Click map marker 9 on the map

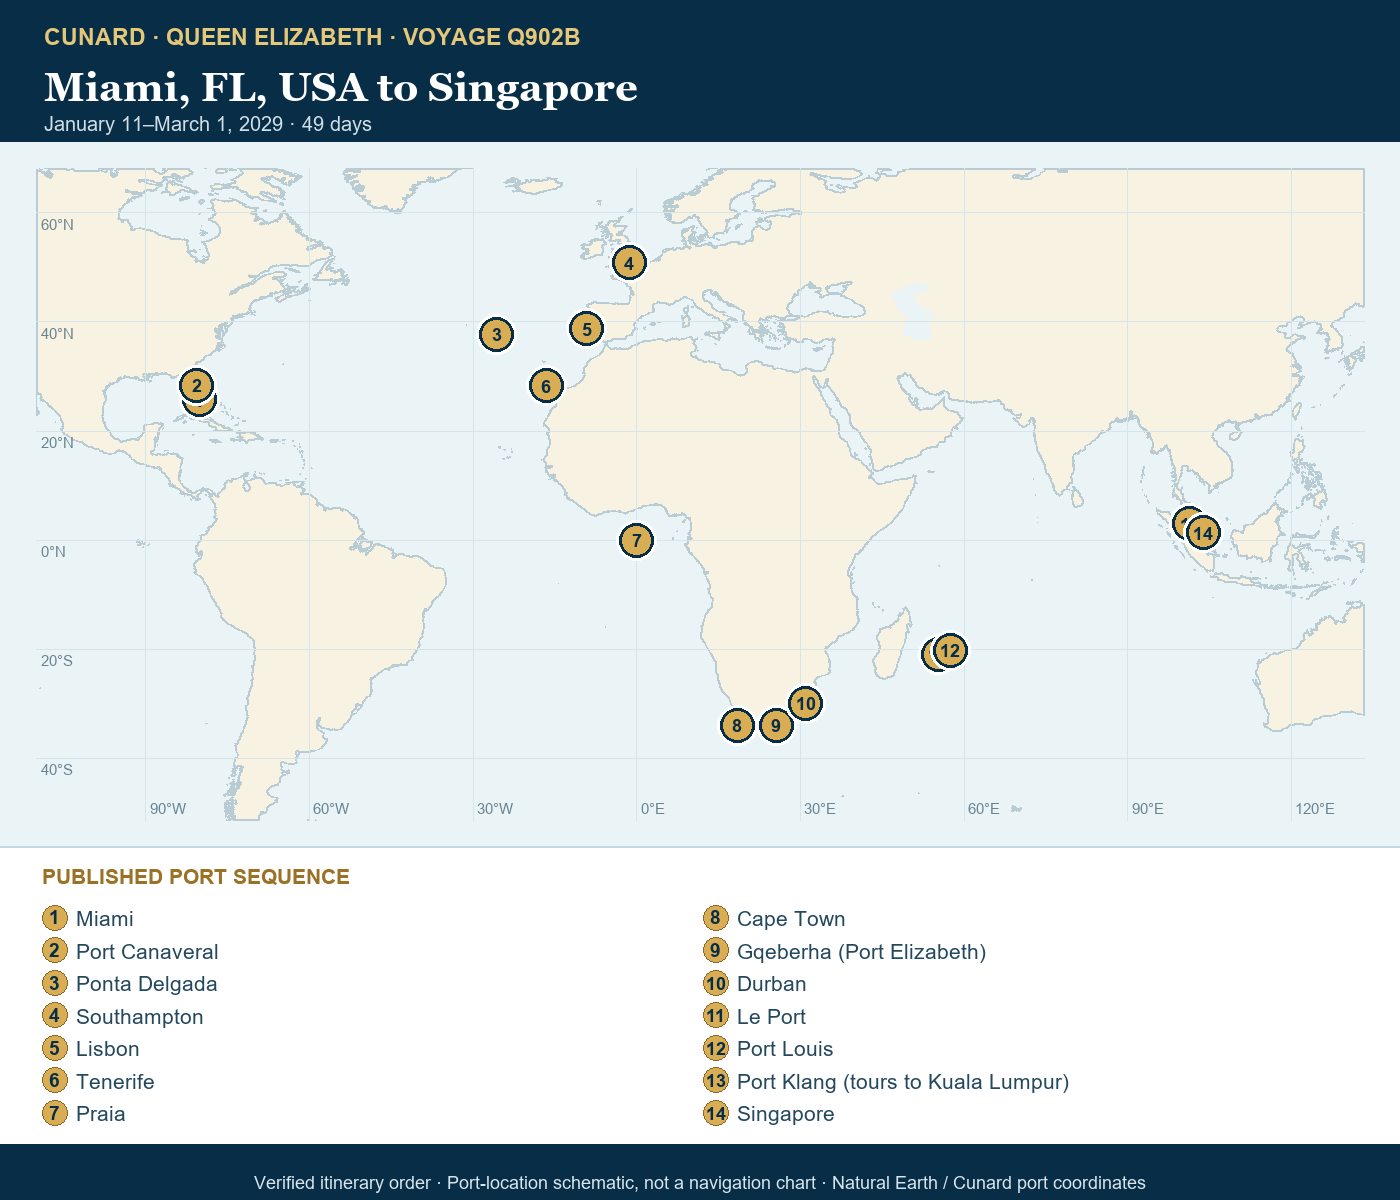pos(775,725)
